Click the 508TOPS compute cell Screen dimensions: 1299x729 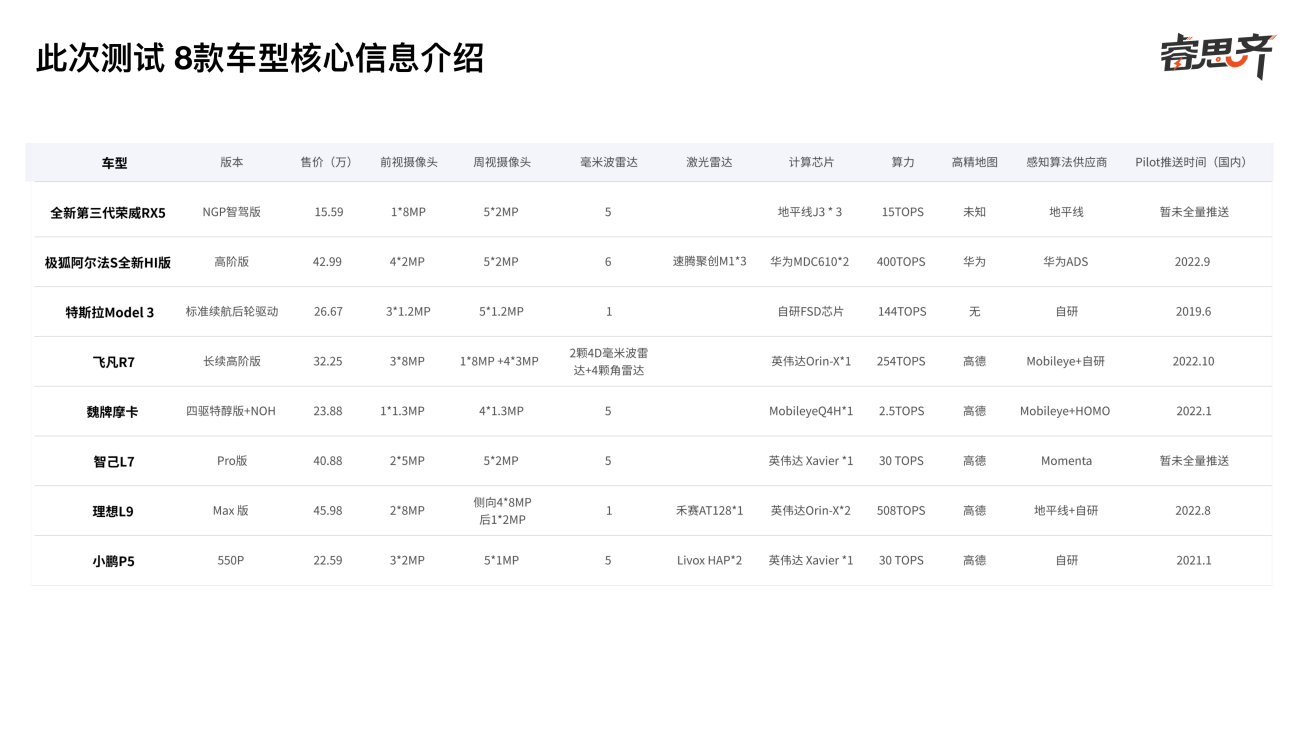(x=901, y=511)
